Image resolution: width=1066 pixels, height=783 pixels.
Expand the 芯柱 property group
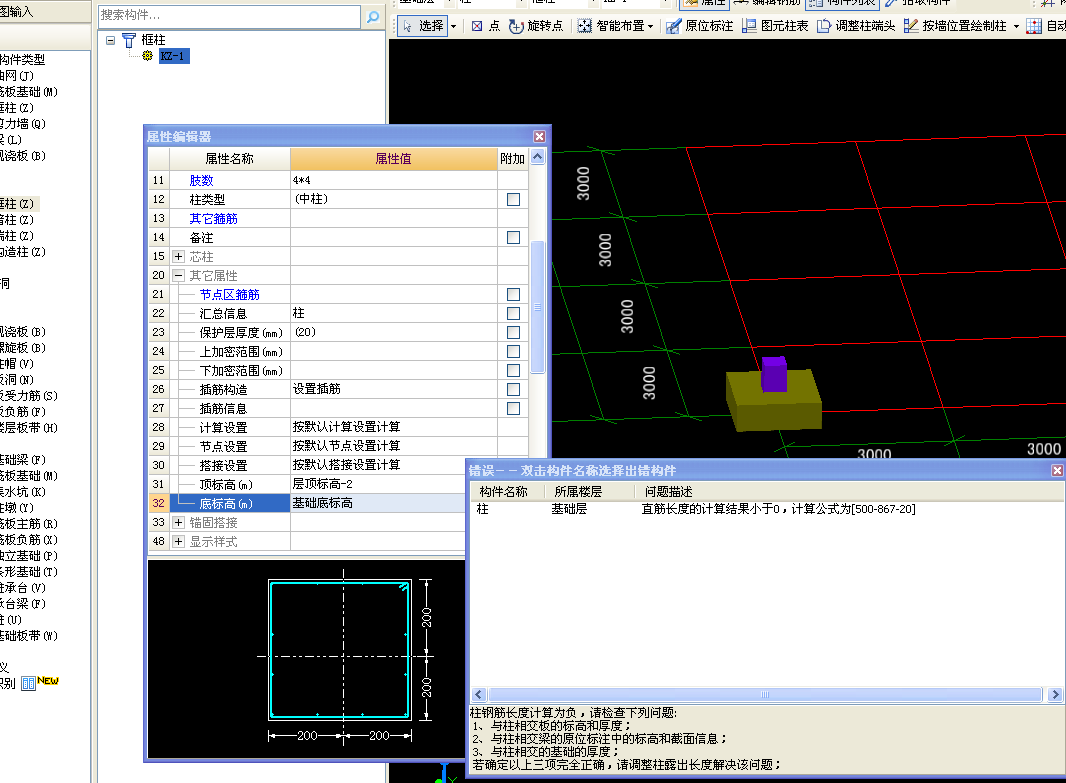(x=178, y=257)
